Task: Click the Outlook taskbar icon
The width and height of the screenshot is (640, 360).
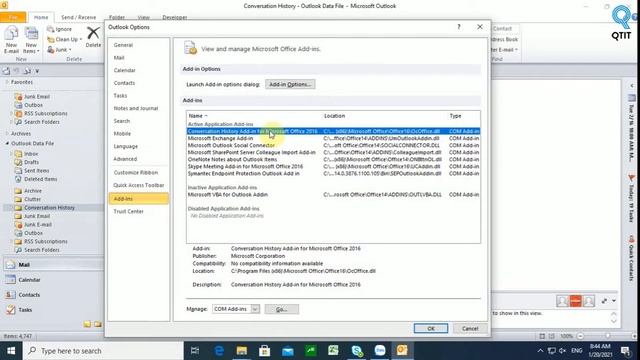Action: [x=402, y=351]
